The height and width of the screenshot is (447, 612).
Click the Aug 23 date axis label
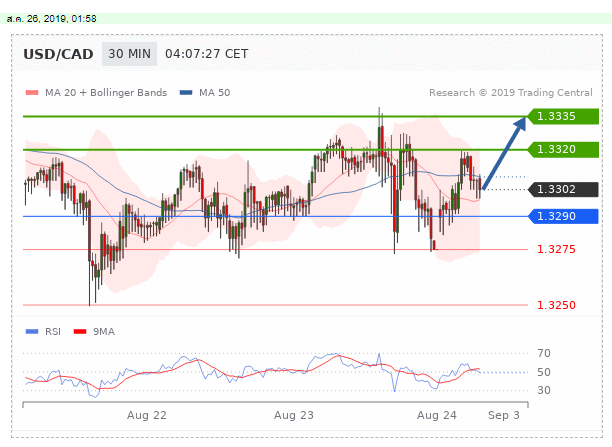pyautogui.click(x=294, y=415)
